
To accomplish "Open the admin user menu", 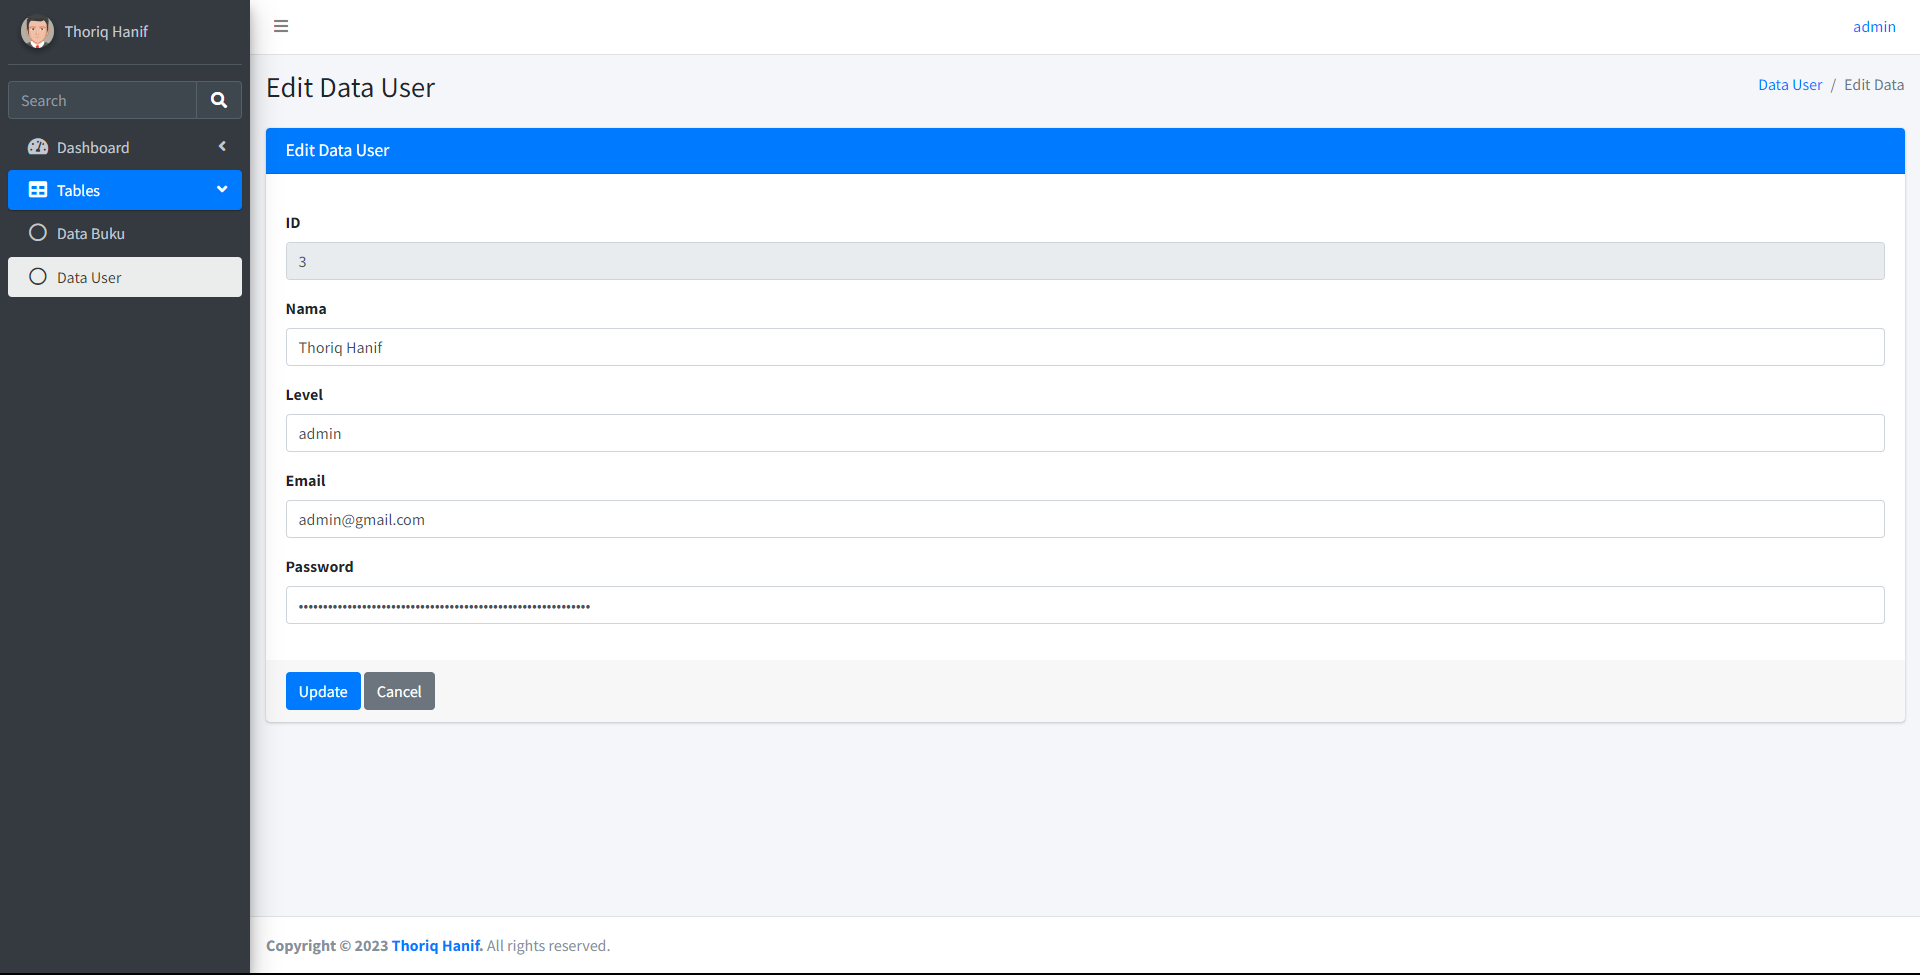I will (1873, 27).
